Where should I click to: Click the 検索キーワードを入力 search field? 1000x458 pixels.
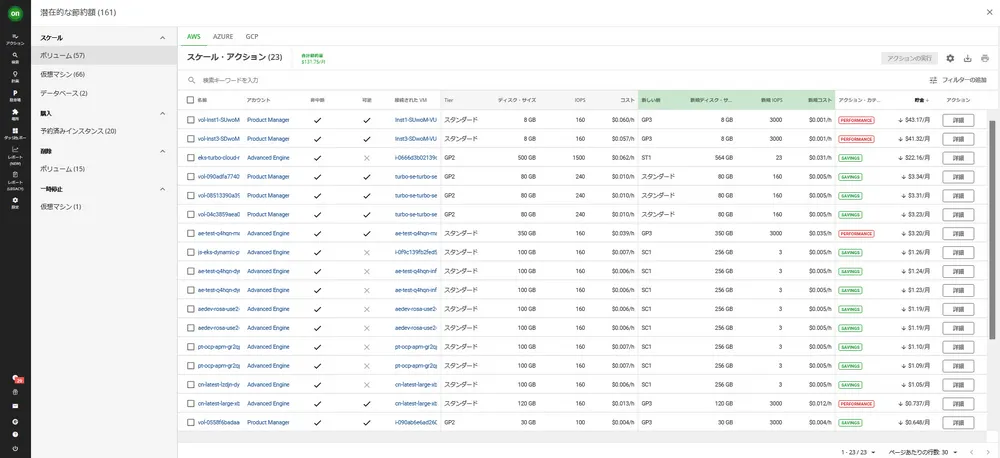pos(400,80)
